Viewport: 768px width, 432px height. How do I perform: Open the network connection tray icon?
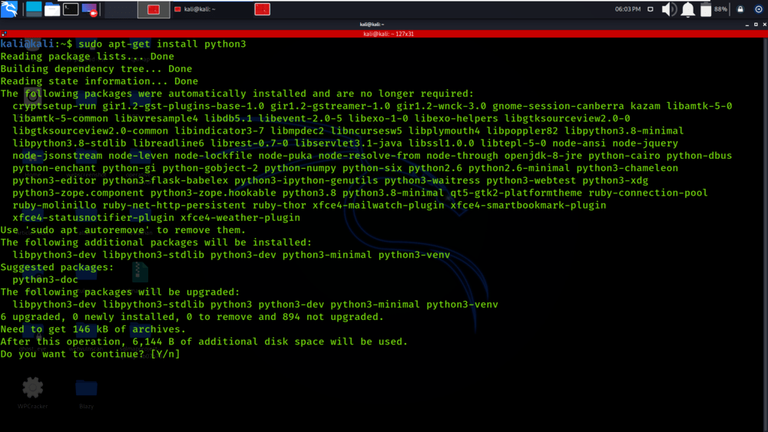click(650, 9)
